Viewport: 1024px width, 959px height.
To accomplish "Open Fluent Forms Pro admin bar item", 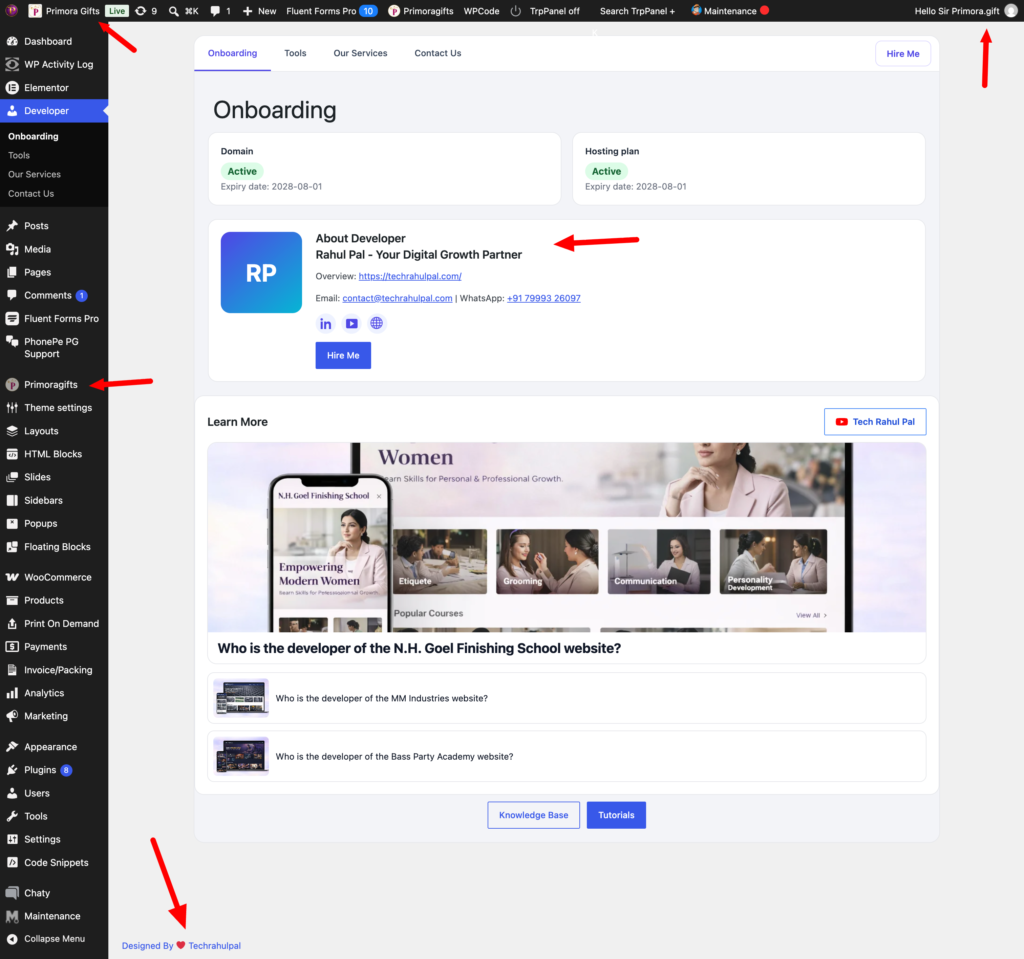I will point(331,11).
